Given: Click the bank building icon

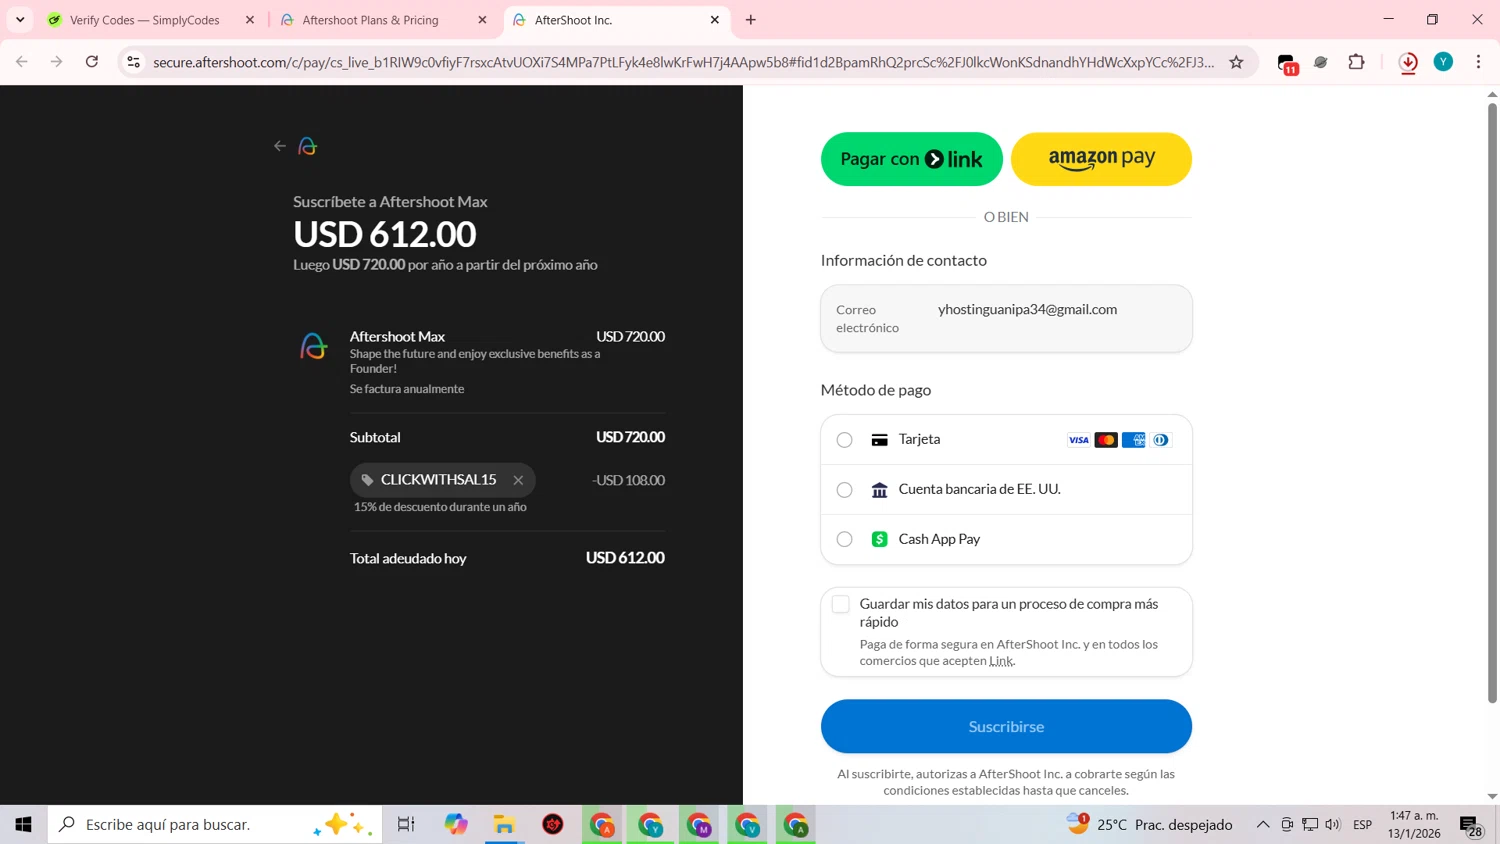Looking at the screenshot, I should click(x=880, y=490).
